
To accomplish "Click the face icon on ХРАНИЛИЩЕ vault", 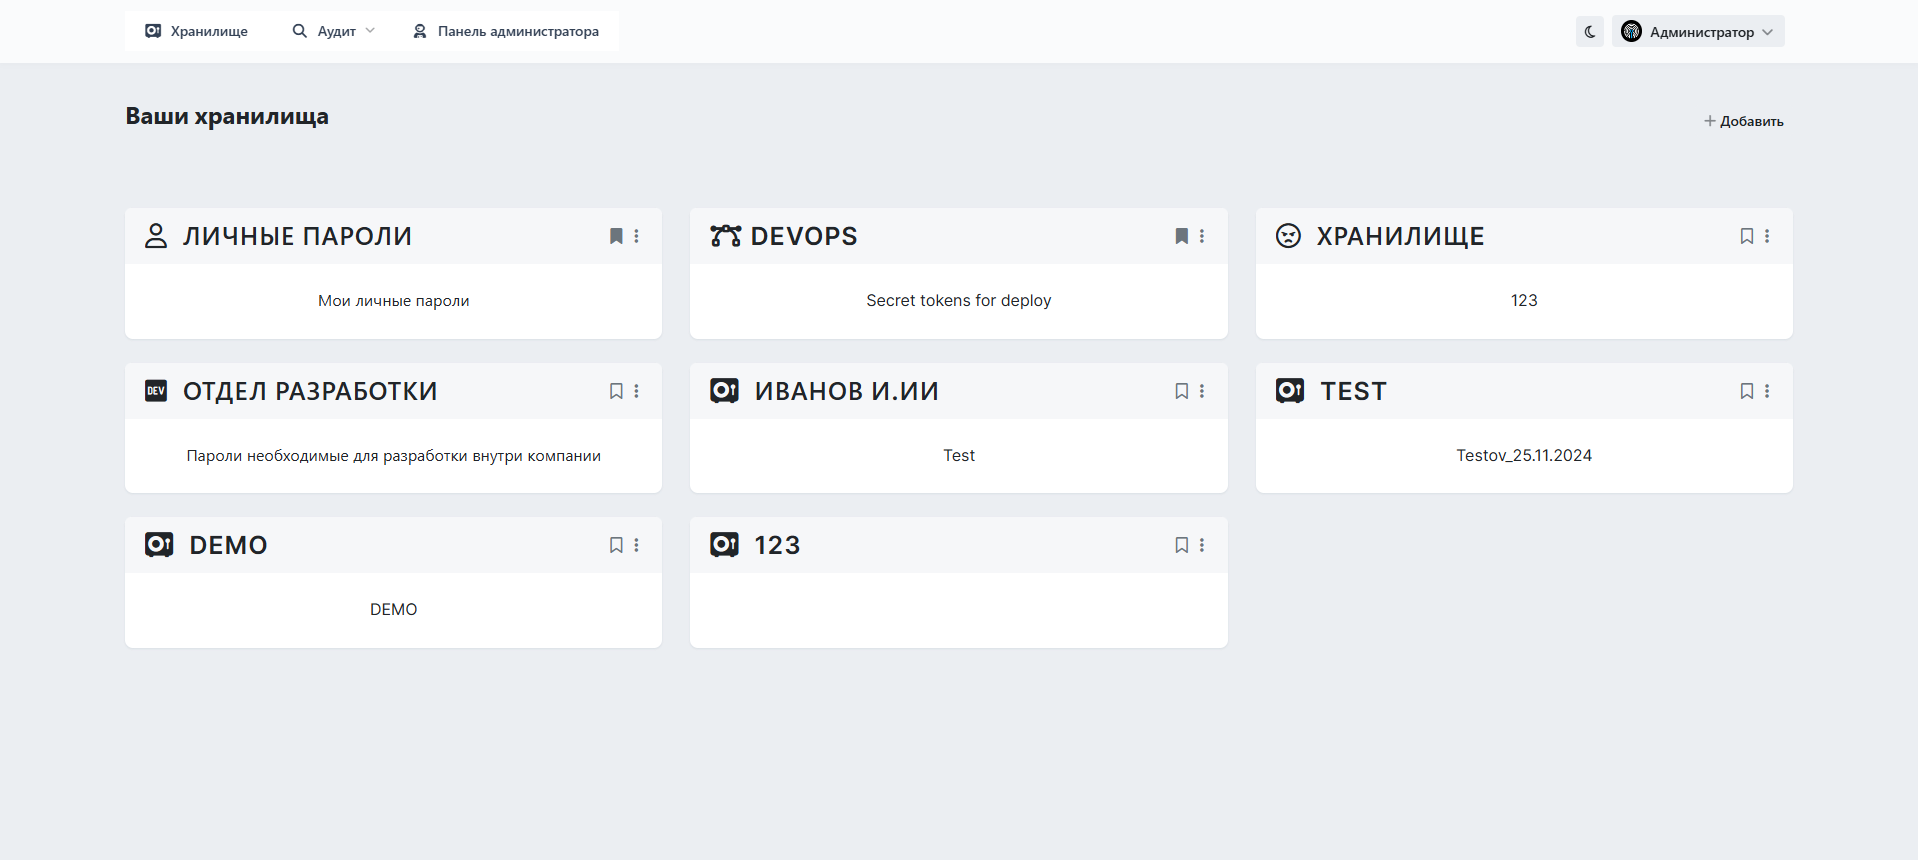I will (1288, 236).
